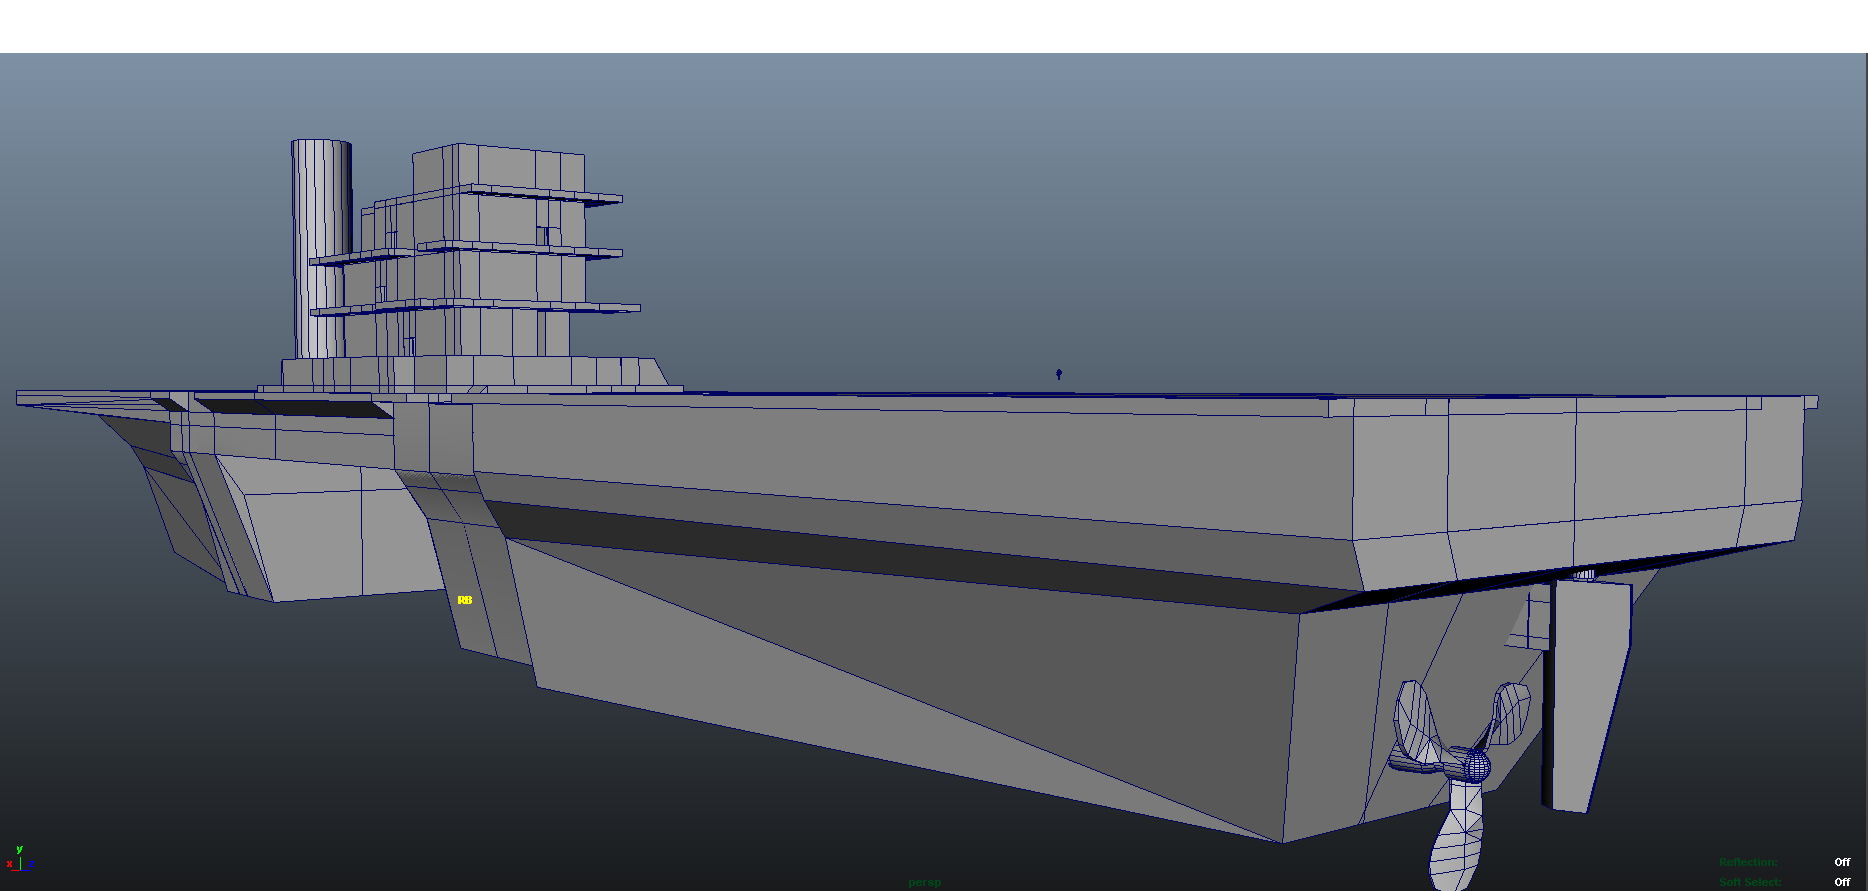The image size is (1868, 891).
Task: Click the persp camera name label
Action: click(924, 882)
